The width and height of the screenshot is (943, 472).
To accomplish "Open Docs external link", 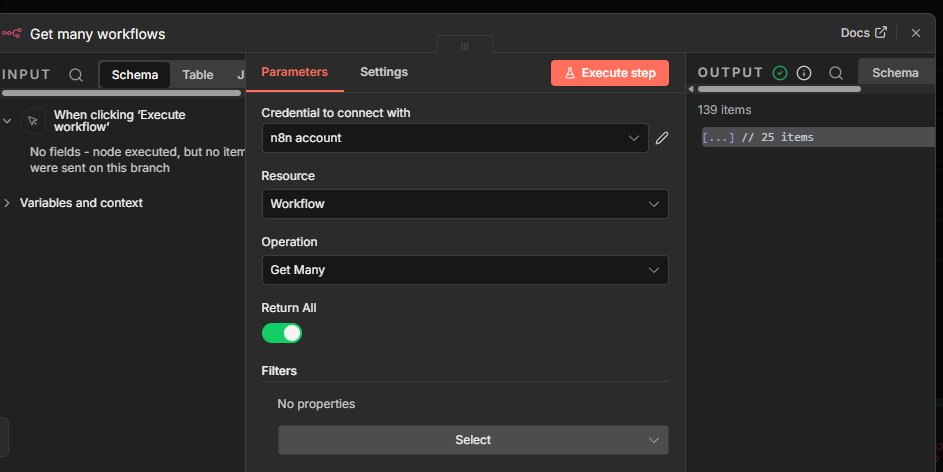I will pyautogui.click(x=864, y=33).
